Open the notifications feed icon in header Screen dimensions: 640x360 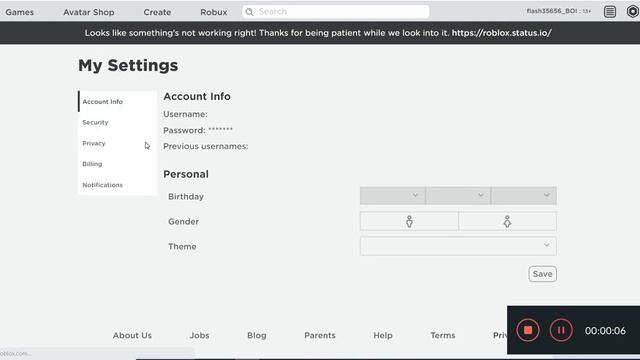click(610, 12)
